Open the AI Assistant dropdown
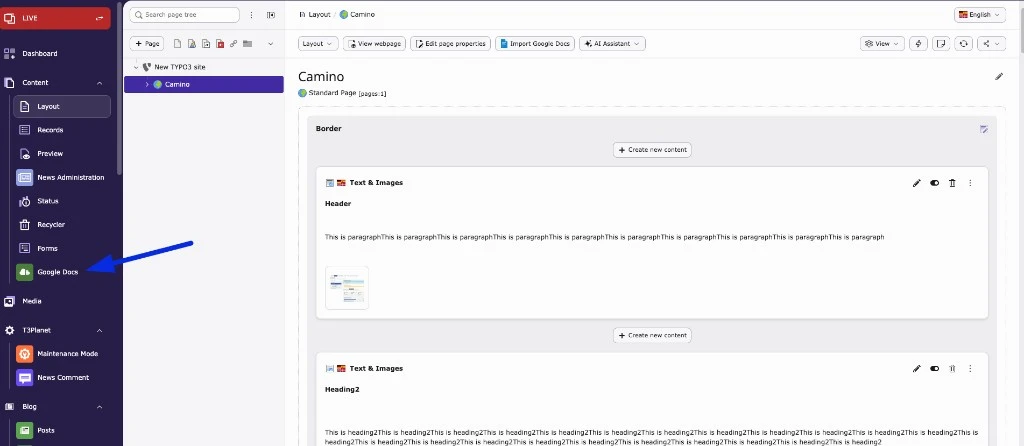The height and width of the screenshot is (446, 1024). tap(613, 44)
